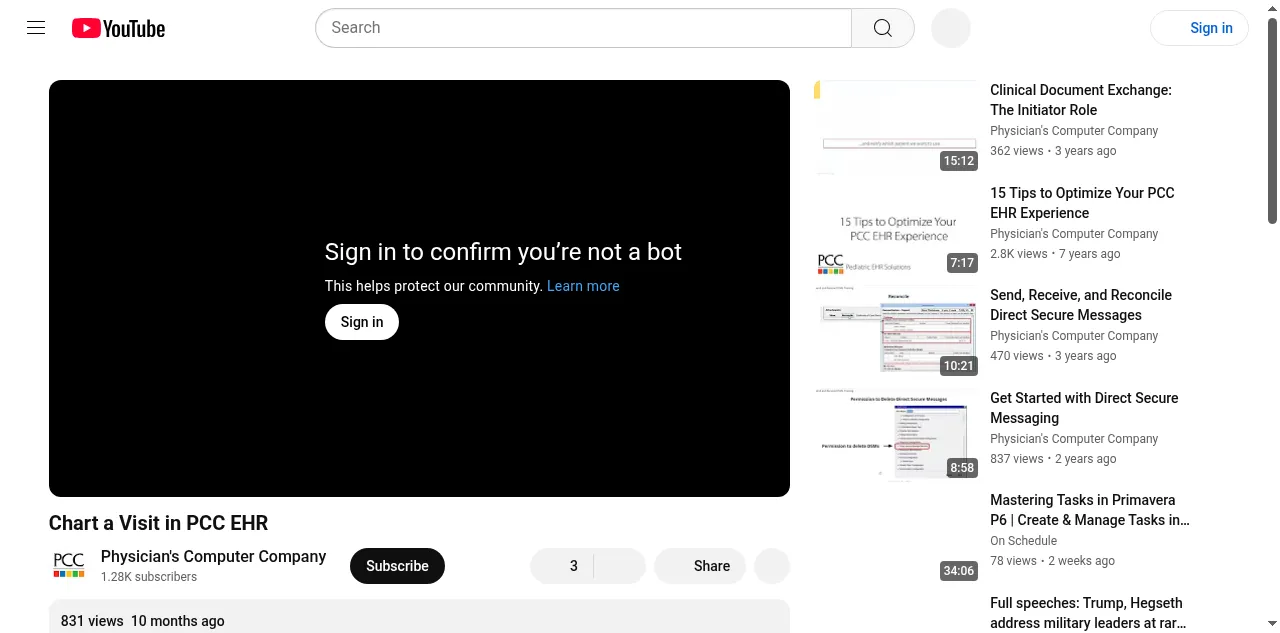The height and width of the screenshot is (633, 1280).
Task: Click channel name under 15 Tips video
Action: [x=1074, y=234]
